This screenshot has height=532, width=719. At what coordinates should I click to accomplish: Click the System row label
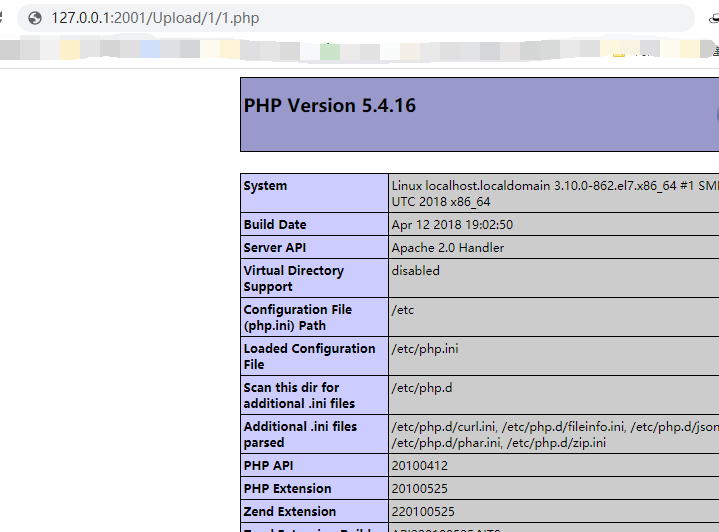tap(265, 186)
